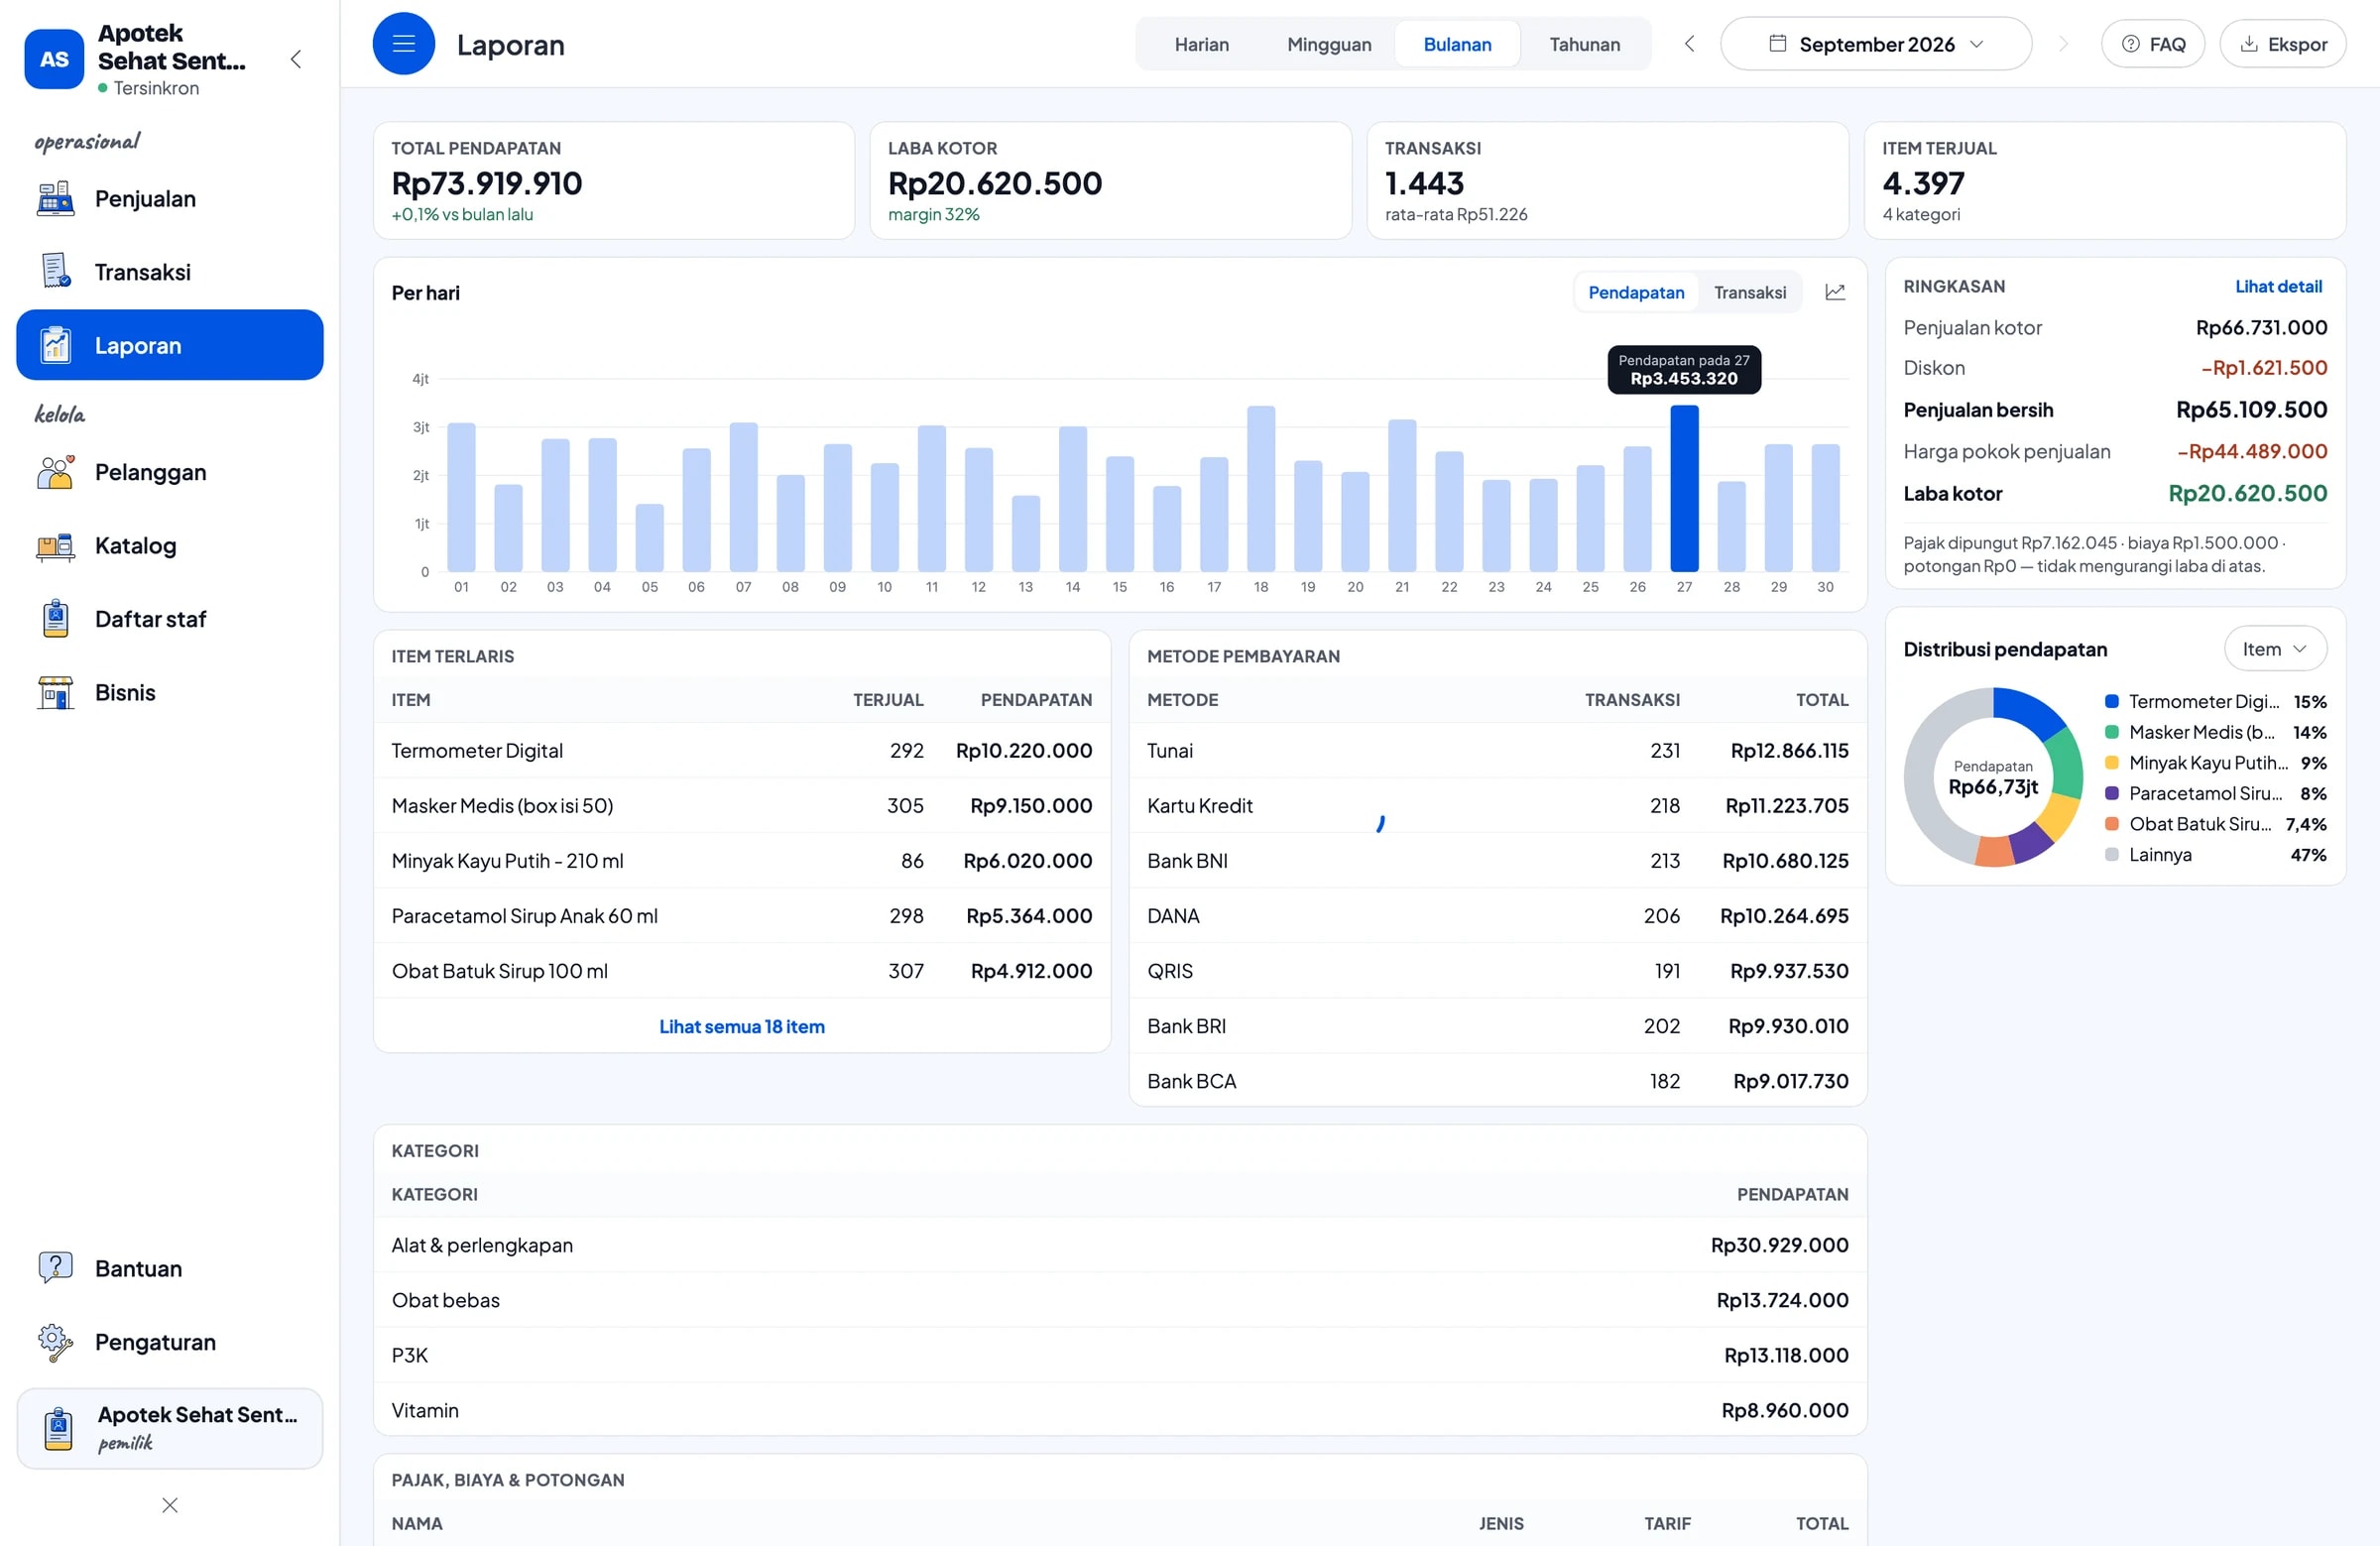Open the Transaksi receipt icon
This screenshot has height=1546, width=2380.
55,271
